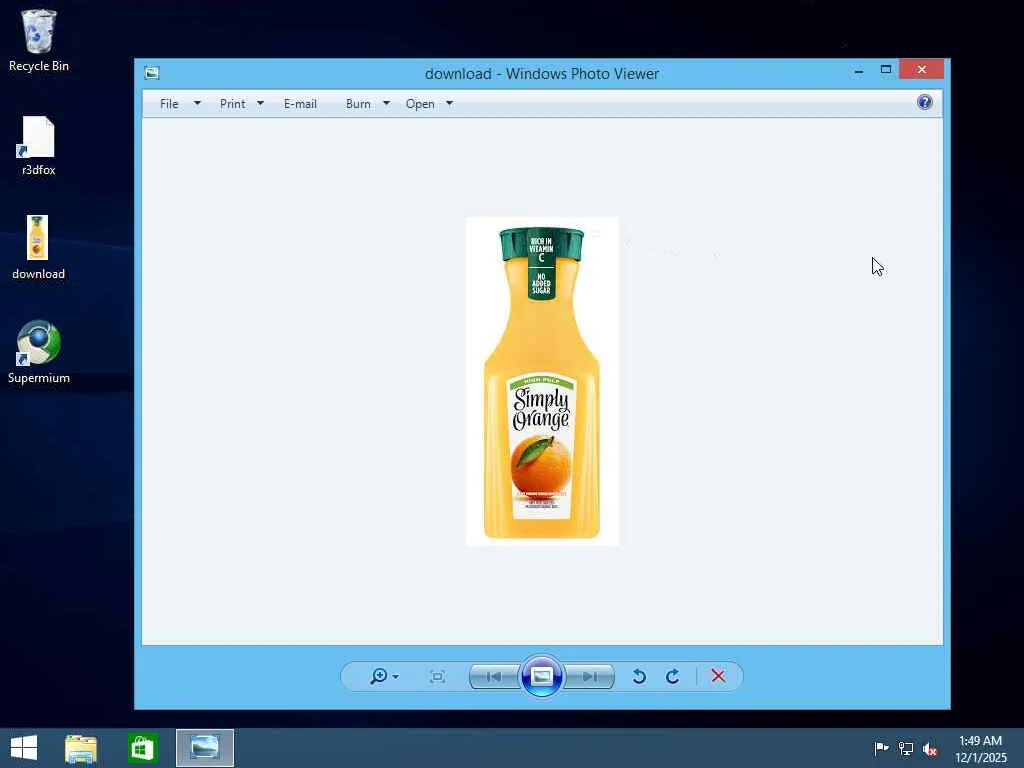Viewport: 1024px width, 768px height.
Task: Click the muted volume tray icon
Action: 930,749
